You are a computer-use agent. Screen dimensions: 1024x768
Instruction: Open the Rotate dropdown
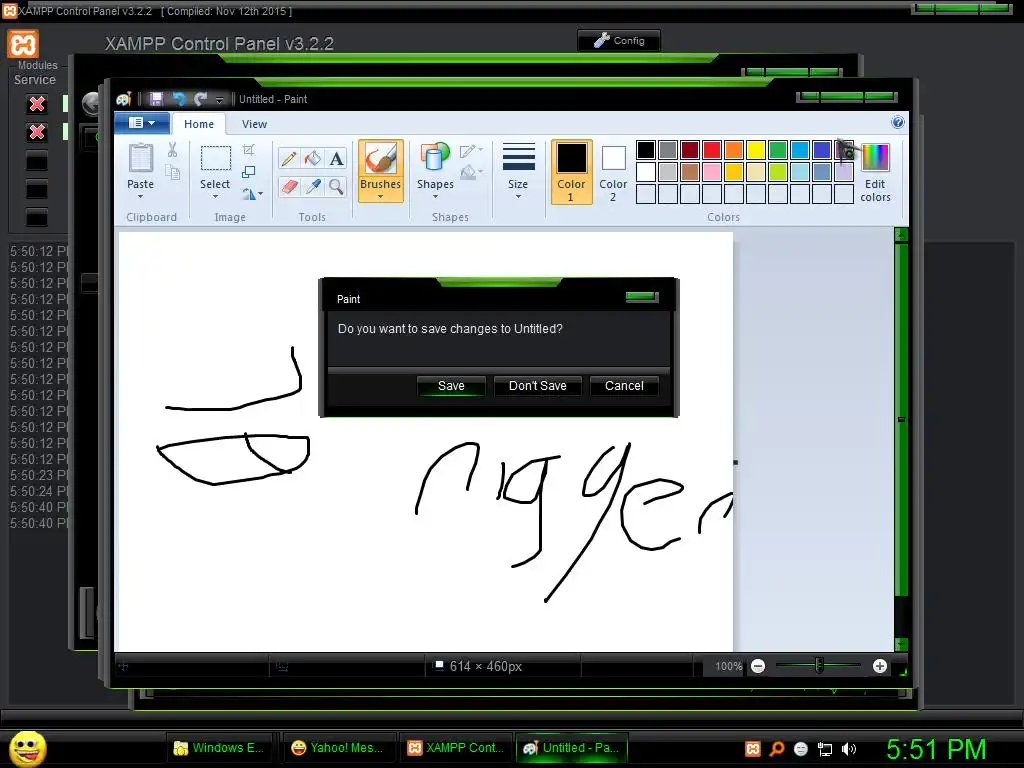click(252, 194)
